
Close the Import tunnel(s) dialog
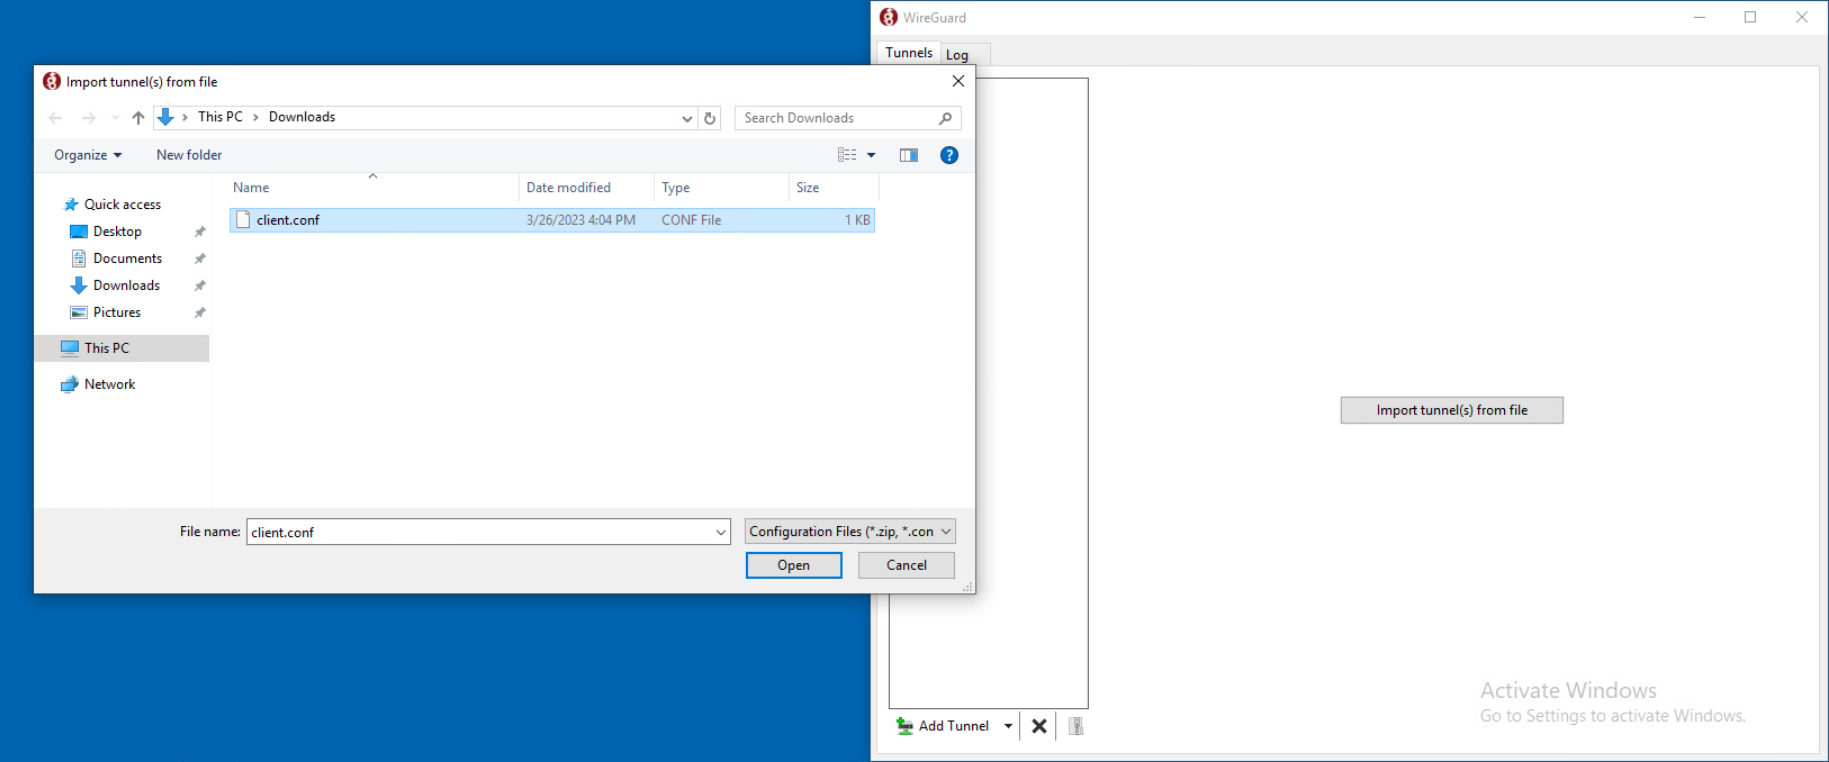958,81
